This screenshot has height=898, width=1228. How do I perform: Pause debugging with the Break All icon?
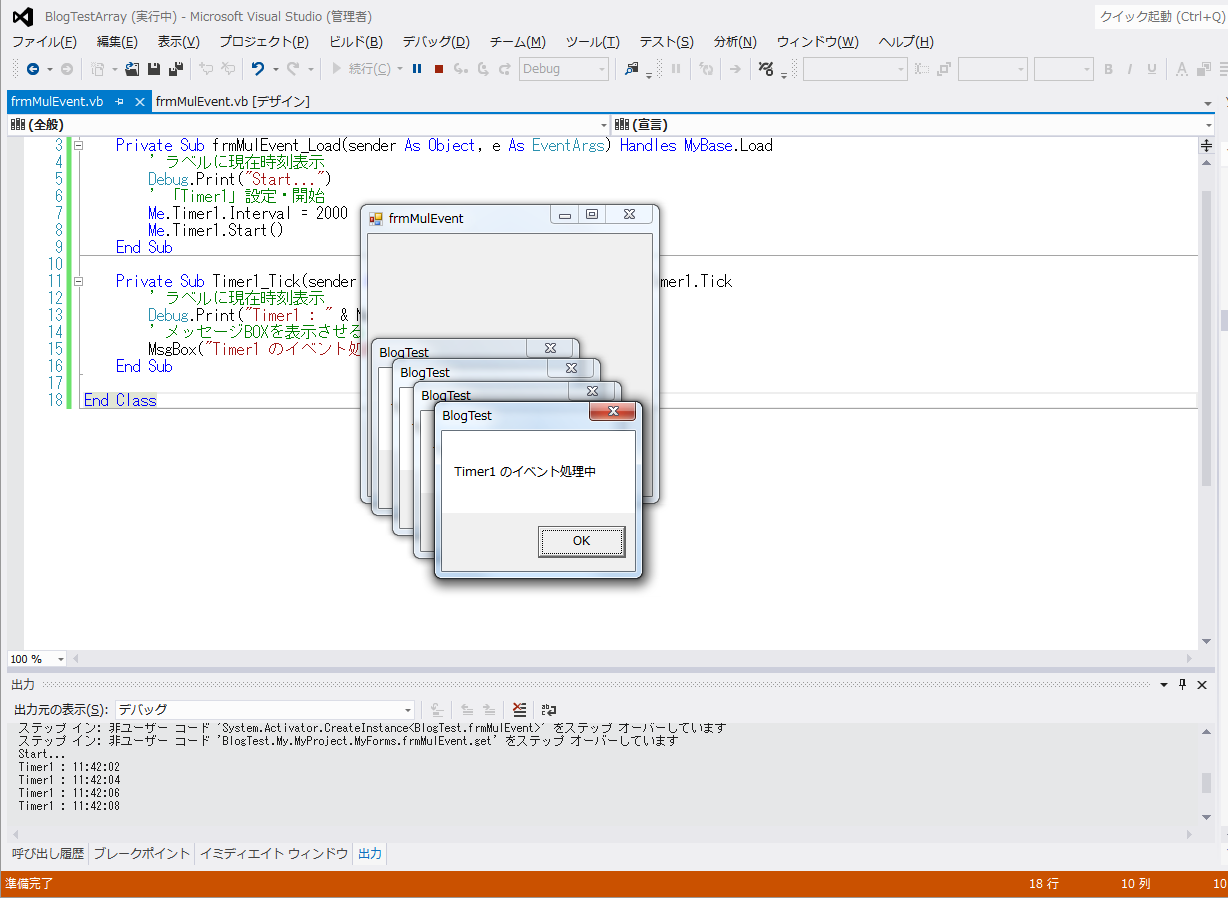point(417,69)
